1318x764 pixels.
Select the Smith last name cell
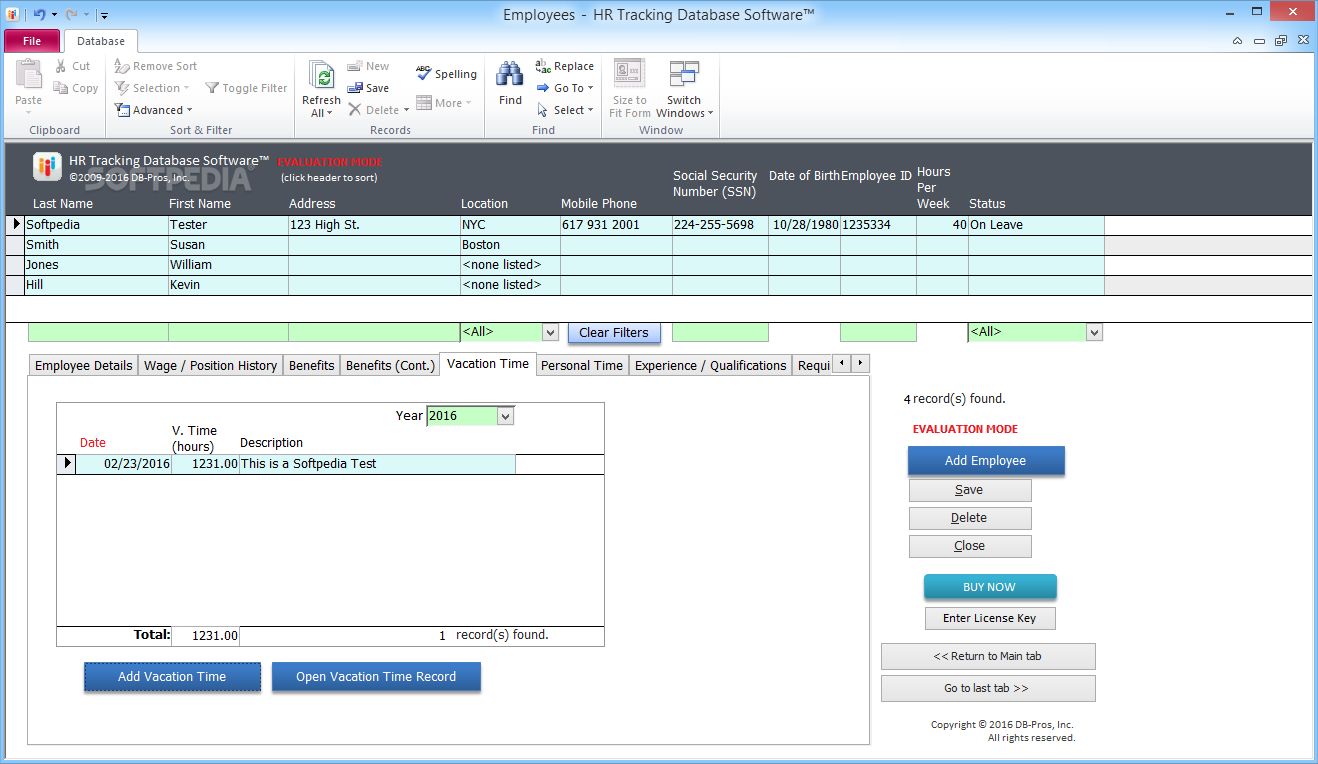tap(96, 245)
